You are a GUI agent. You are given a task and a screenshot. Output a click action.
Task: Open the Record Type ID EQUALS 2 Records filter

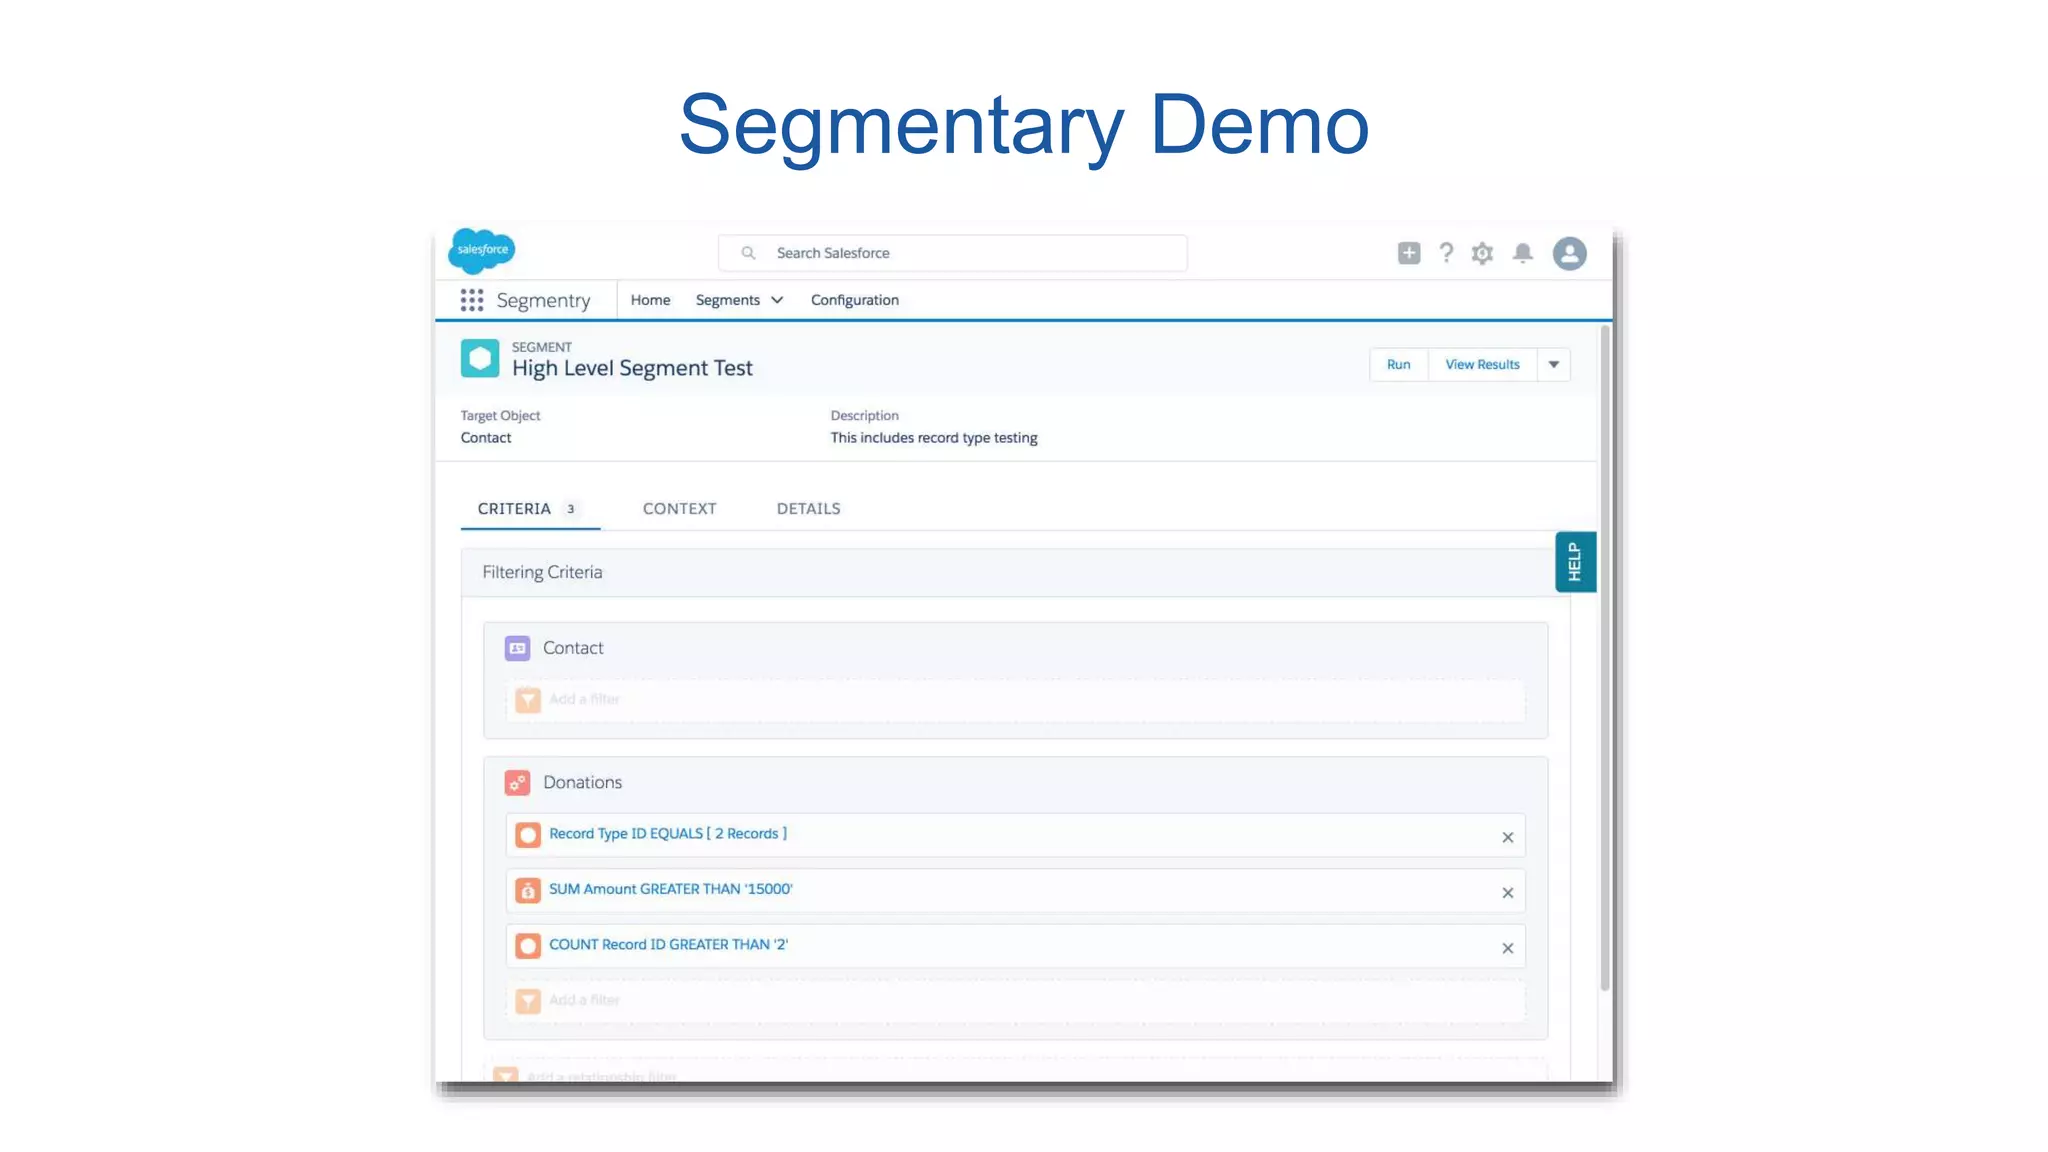coord(668,834)
